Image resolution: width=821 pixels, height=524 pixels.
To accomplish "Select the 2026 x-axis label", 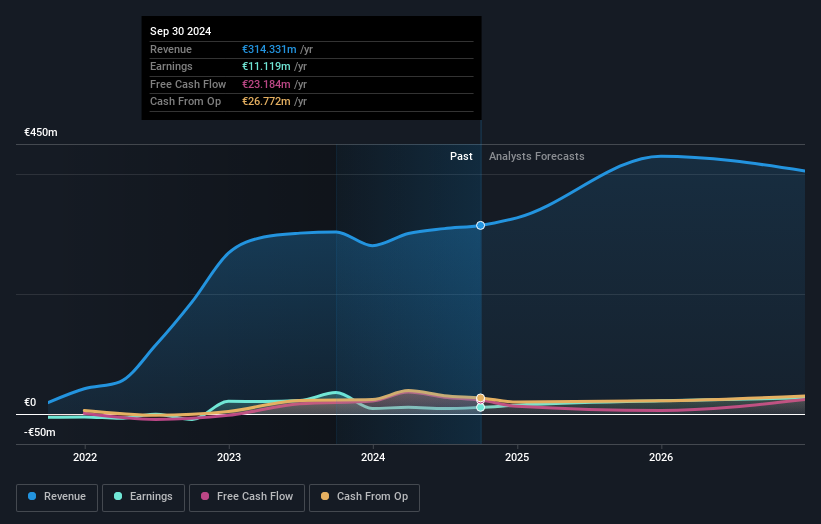I will click(x=661, y=458).
